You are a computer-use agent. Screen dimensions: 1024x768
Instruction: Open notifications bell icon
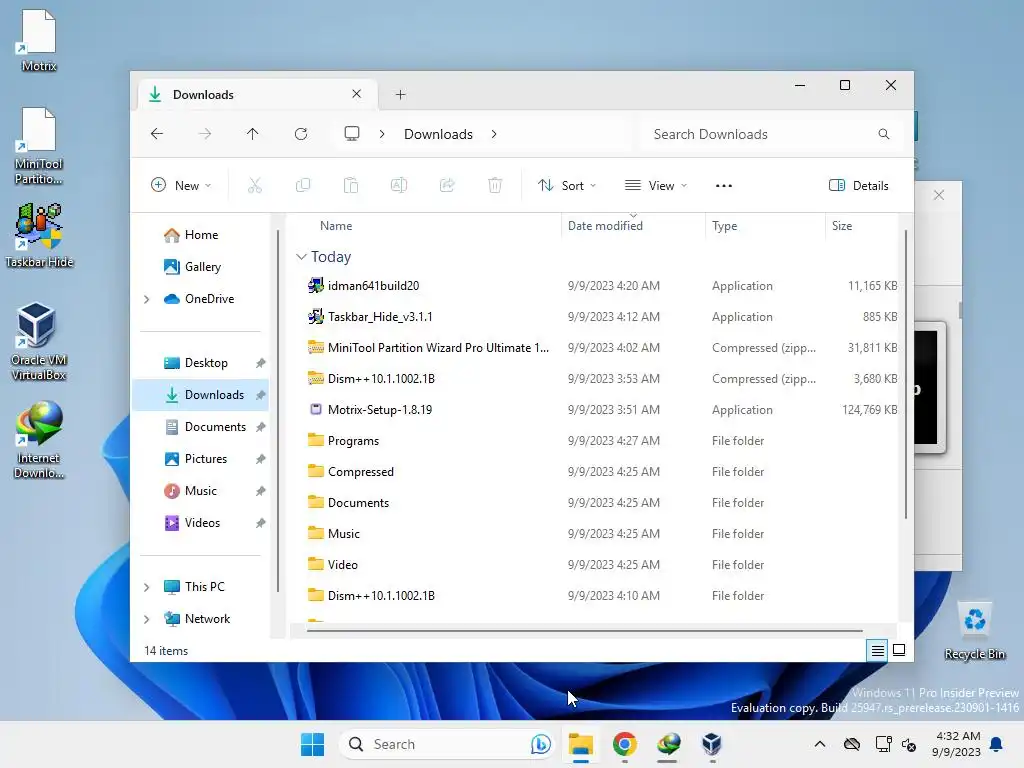tap(997, 744)
